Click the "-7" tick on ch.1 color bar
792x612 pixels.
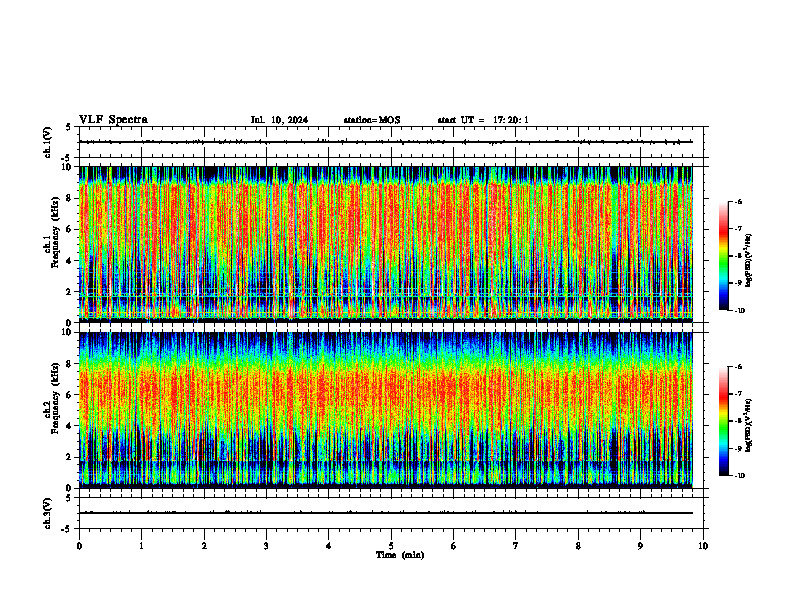[738, 229]
